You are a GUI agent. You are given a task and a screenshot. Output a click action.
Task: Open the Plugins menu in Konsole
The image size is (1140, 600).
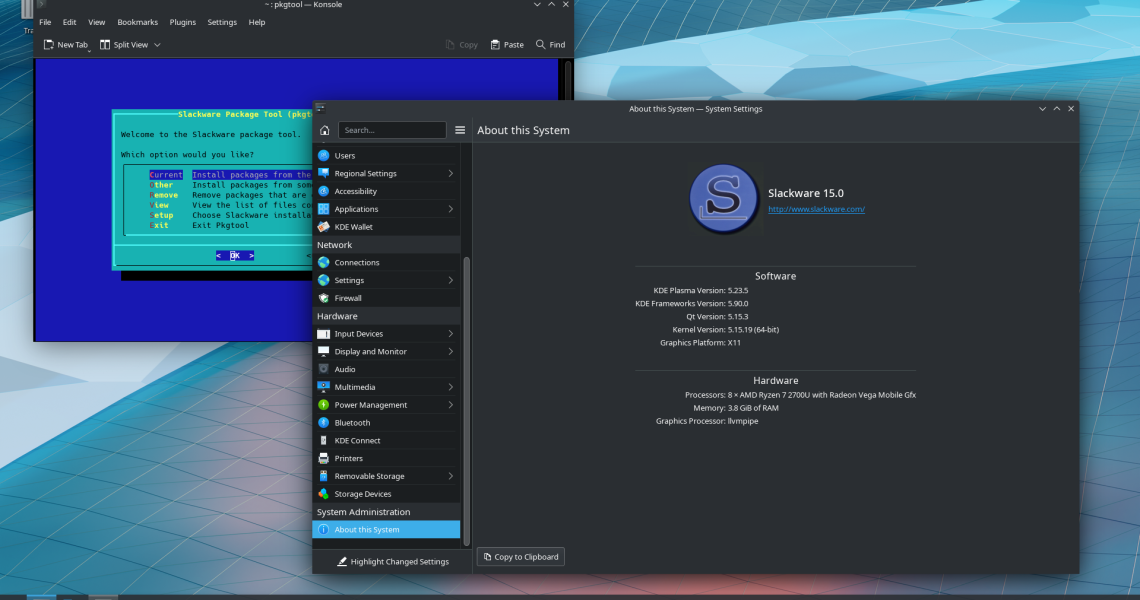pos(183,22)
